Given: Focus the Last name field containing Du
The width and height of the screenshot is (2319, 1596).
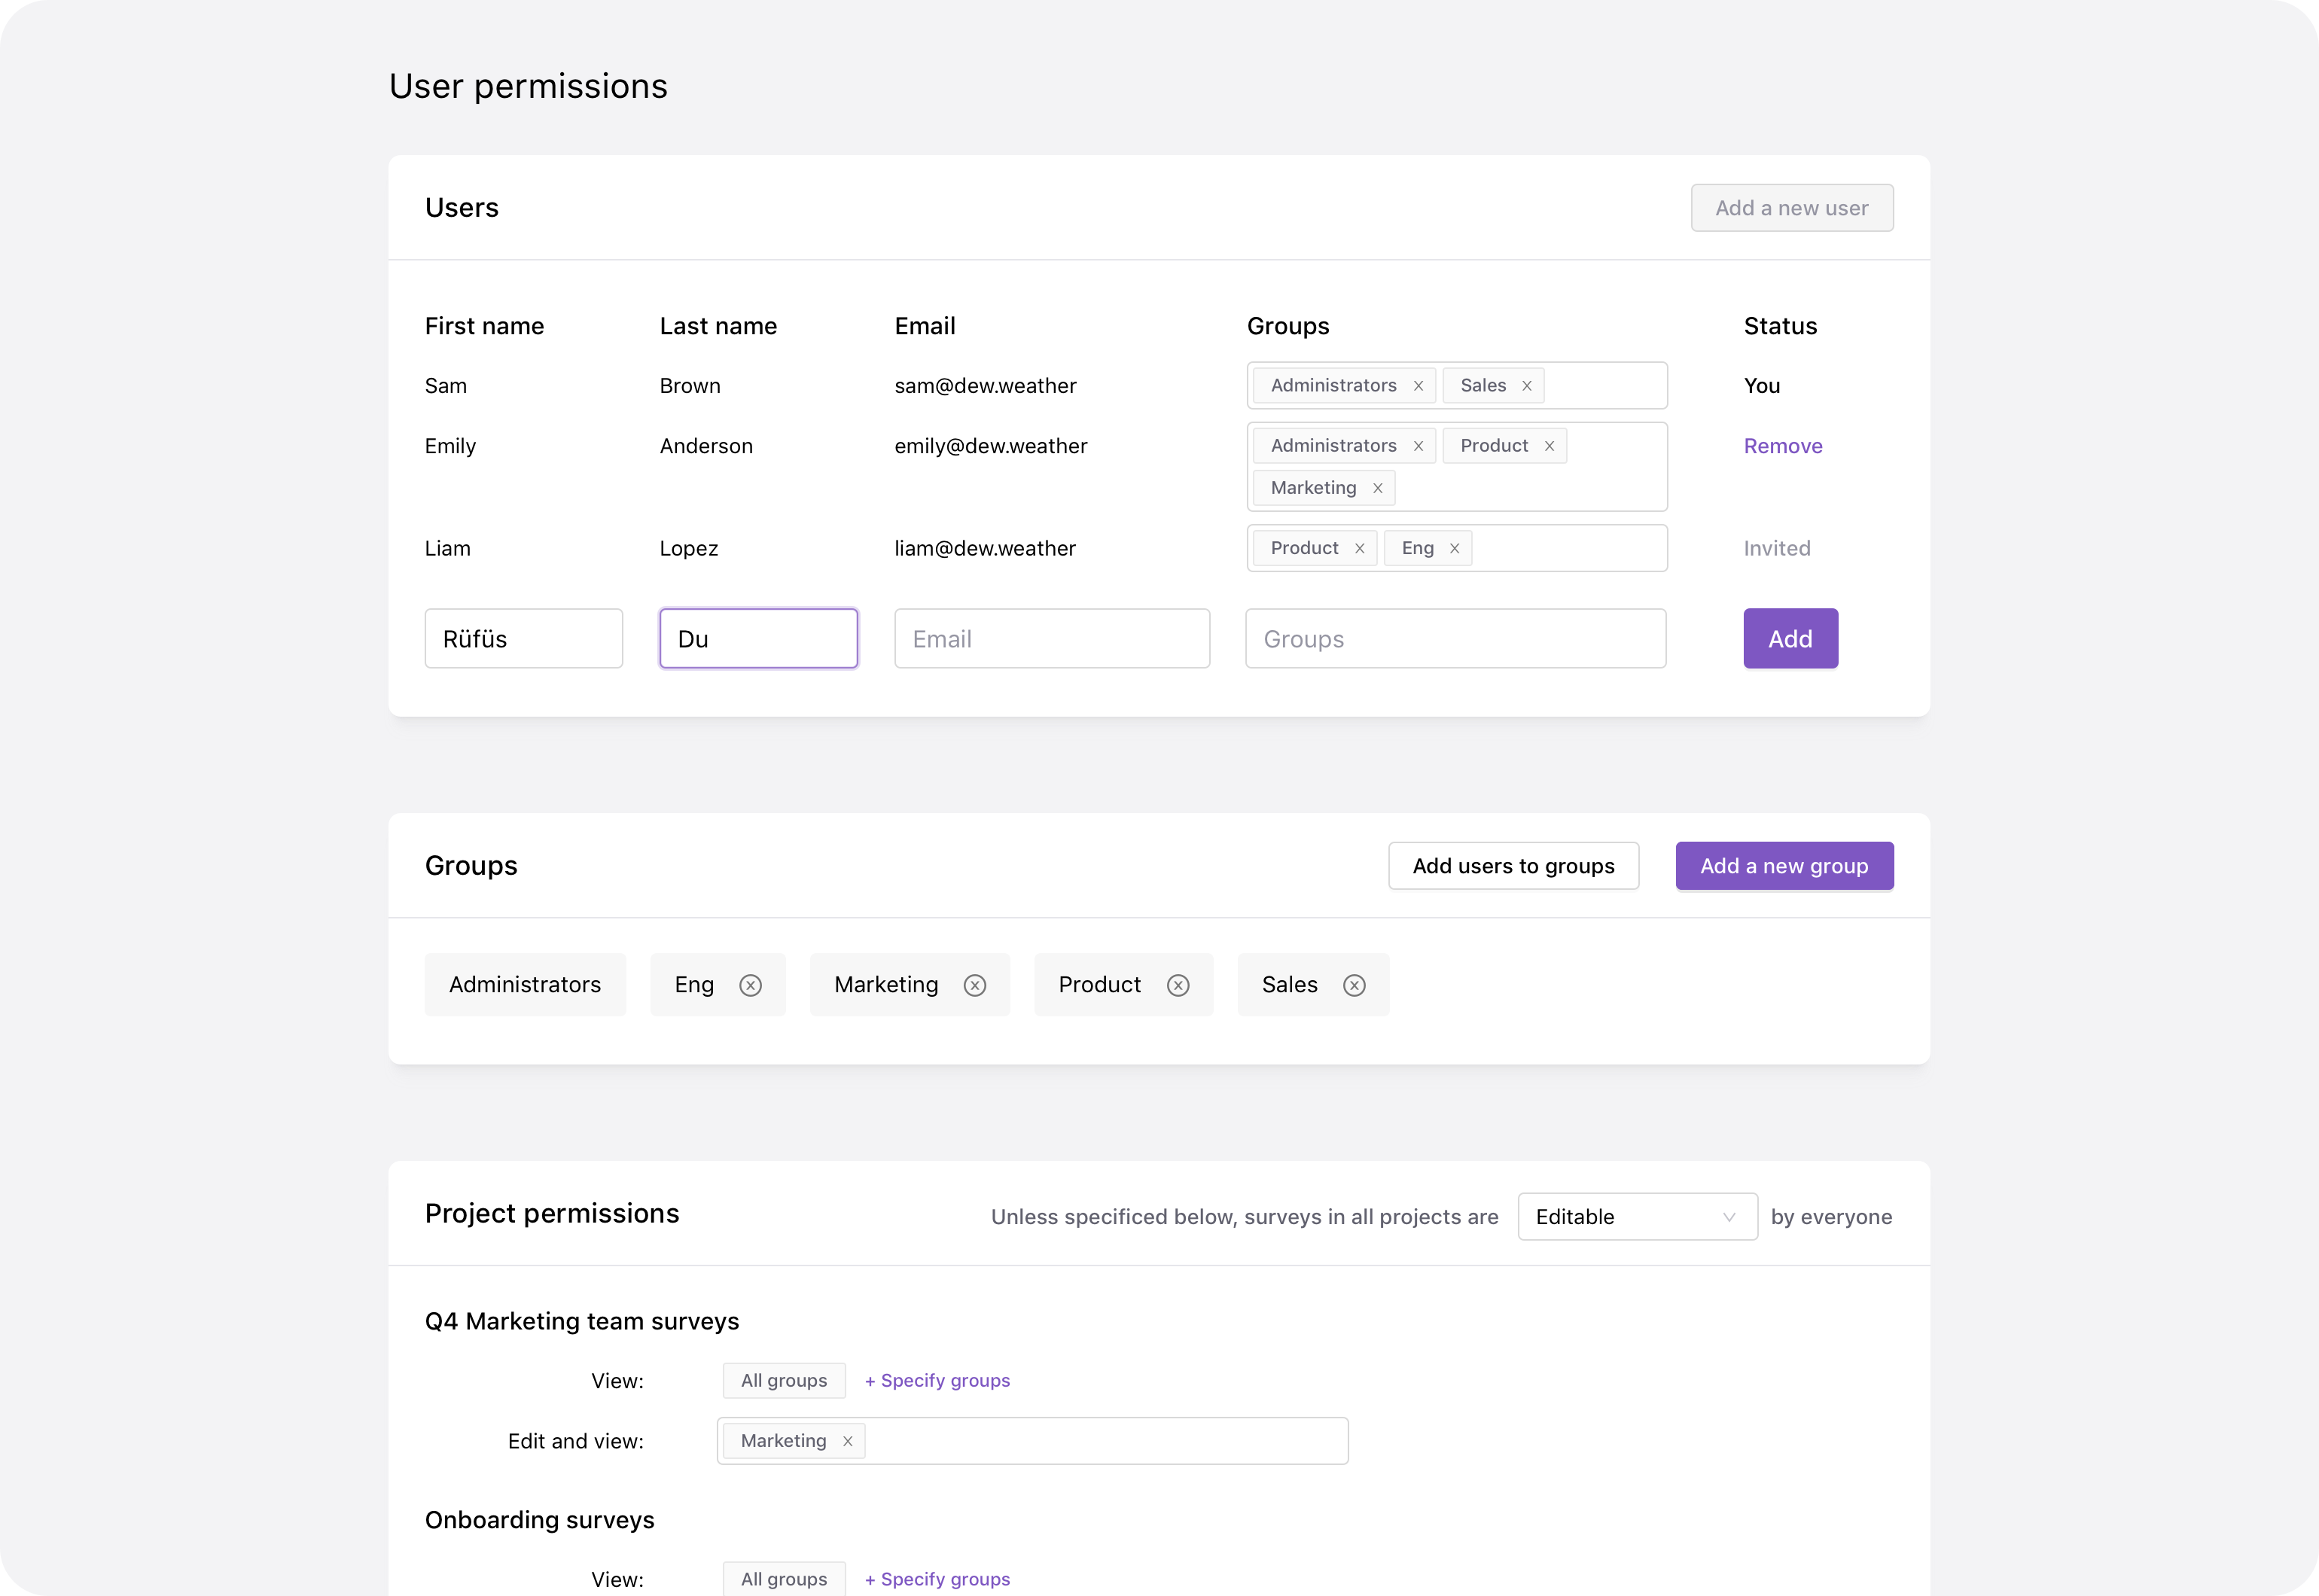Looking at the screenshot, I should point(759,639).
